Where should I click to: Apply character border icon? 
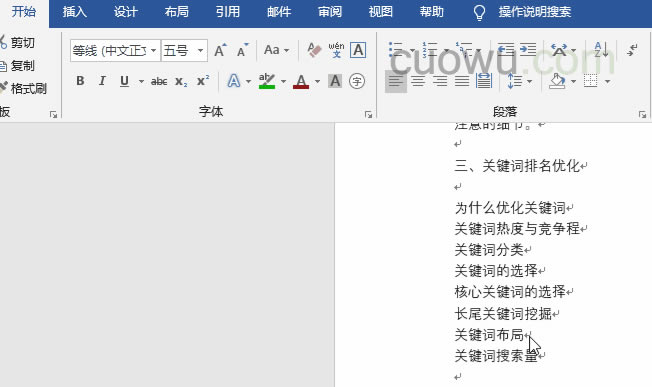pyautogui.click(x=358, y=50)
